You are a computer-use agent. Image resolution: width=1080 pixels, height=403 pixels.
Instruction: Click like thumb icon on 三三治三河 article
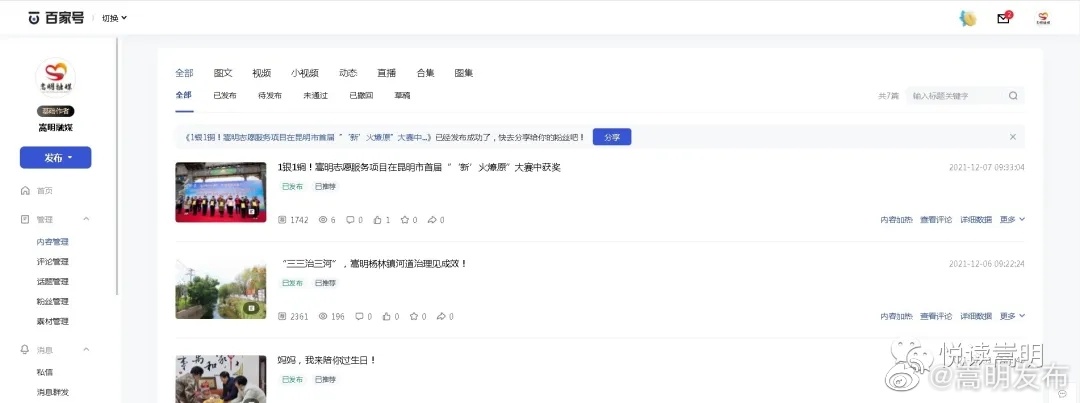[386, 316]
